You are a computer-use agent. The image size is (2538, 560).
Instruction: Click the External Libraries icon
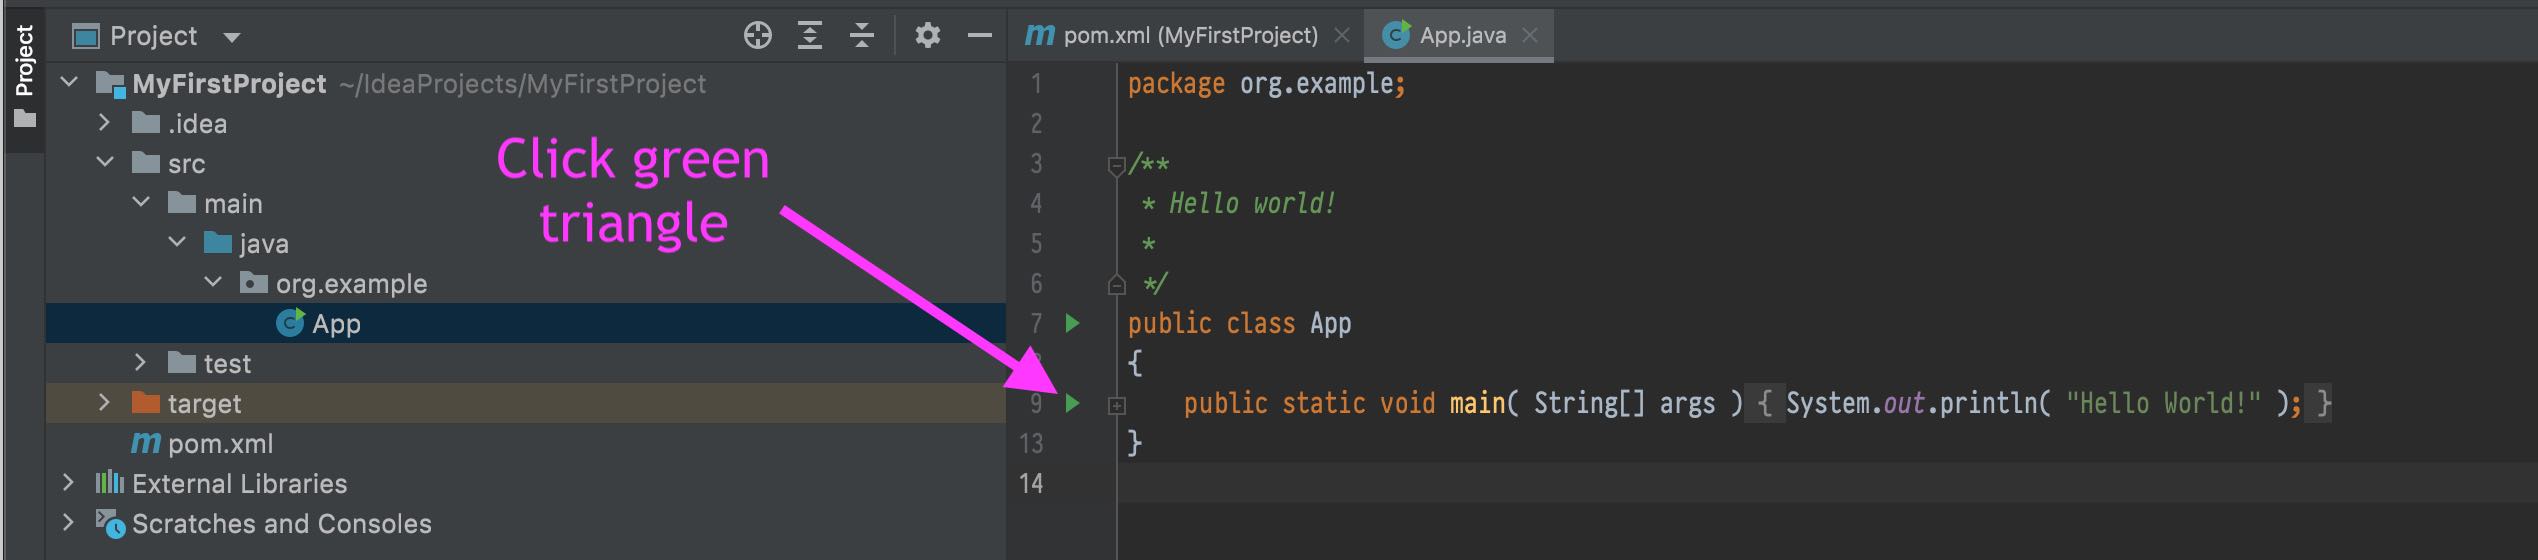[x=110, y=483]
